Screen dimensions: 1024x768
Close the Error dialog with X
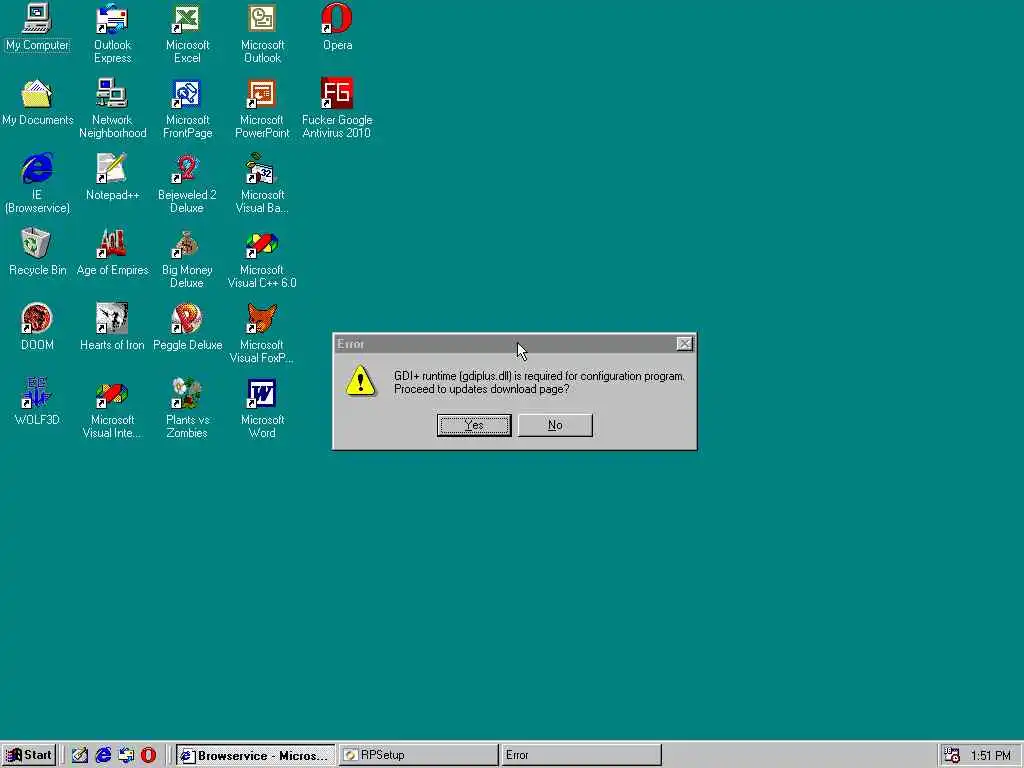(x=684, y=344)
